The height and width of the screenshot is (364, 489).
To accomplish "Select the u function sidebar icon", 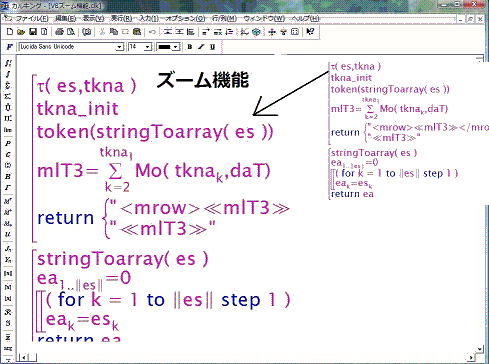I will (x=8, y=235).
